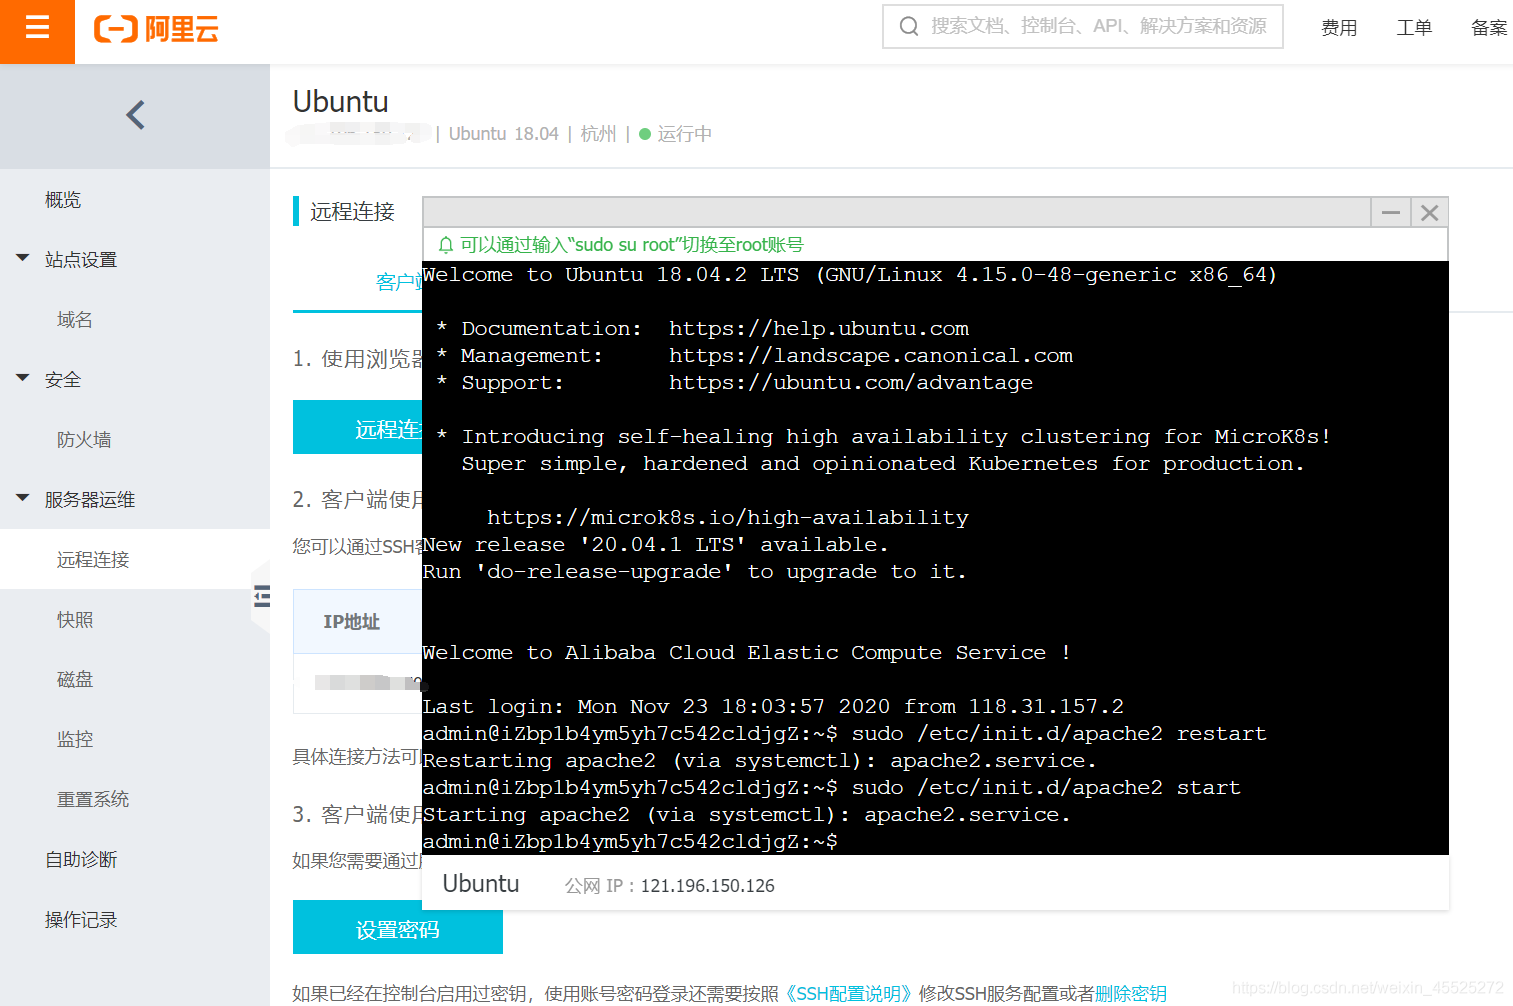This screenshot has width=1513, height=1006.
Task: Open 磁盘 page
Action: click(75, 680)
